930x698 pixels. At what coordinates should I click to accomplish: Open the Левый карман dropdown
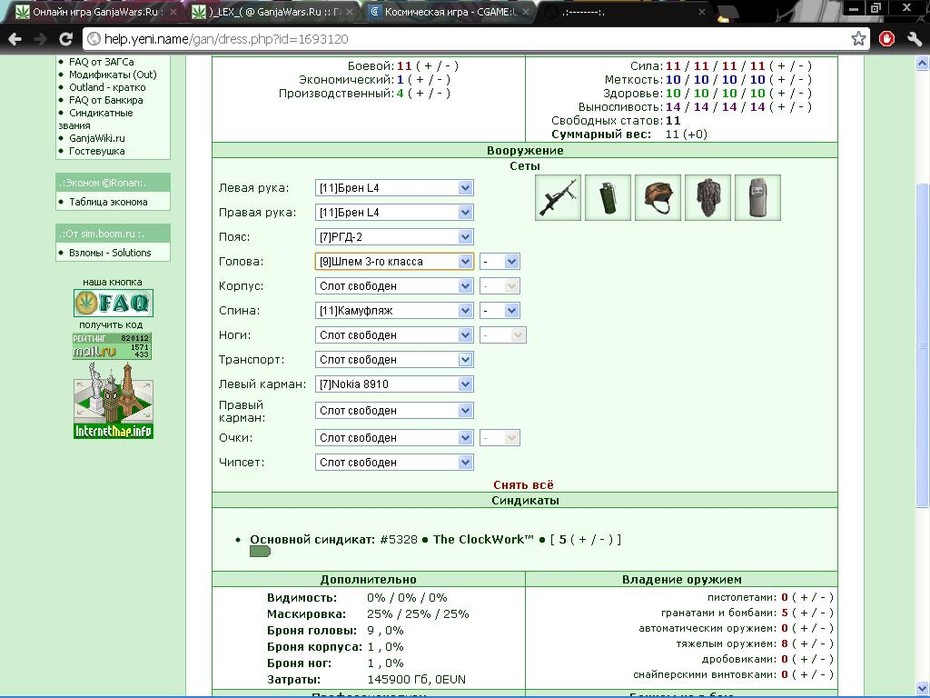tap(394, 384)
